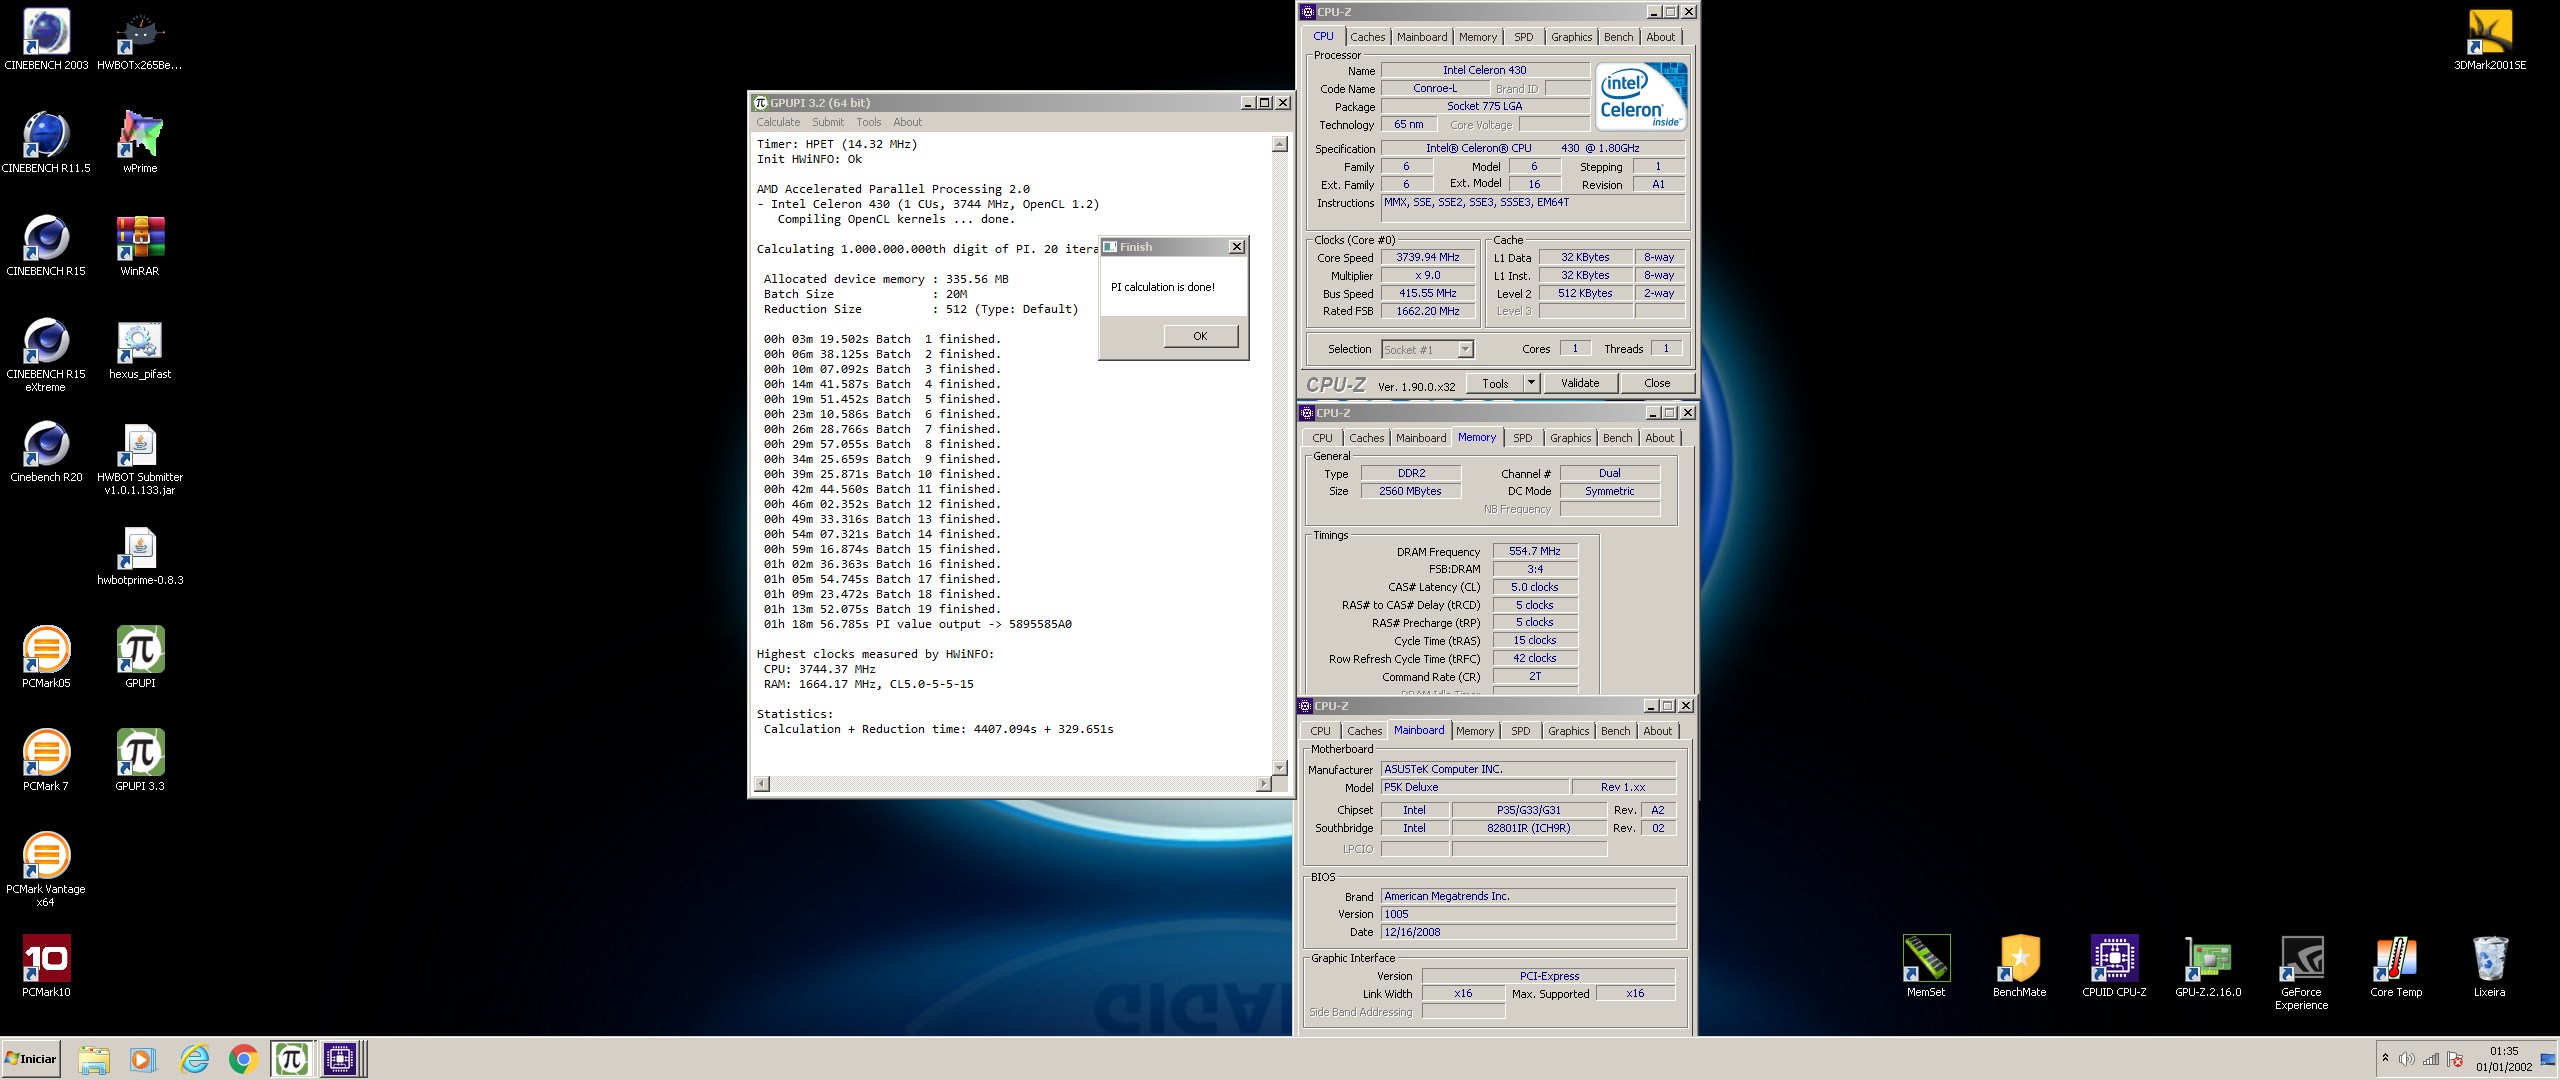
Task: Launch MemSet desktop shortcut
Action: (1926, 967)
